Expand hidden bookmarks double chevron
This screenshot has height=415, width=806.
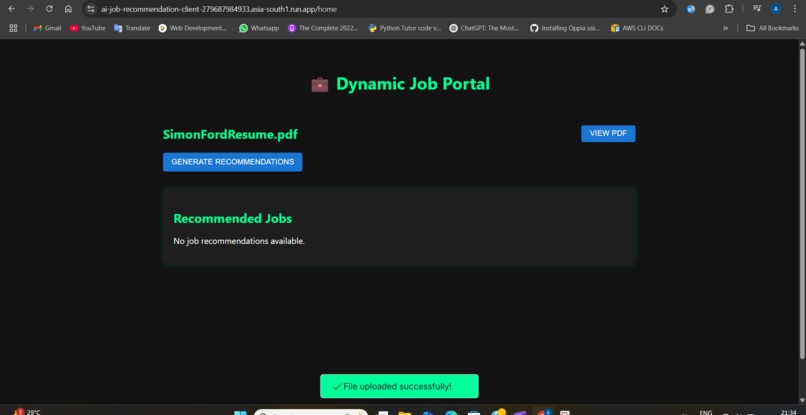pos(725,28)
